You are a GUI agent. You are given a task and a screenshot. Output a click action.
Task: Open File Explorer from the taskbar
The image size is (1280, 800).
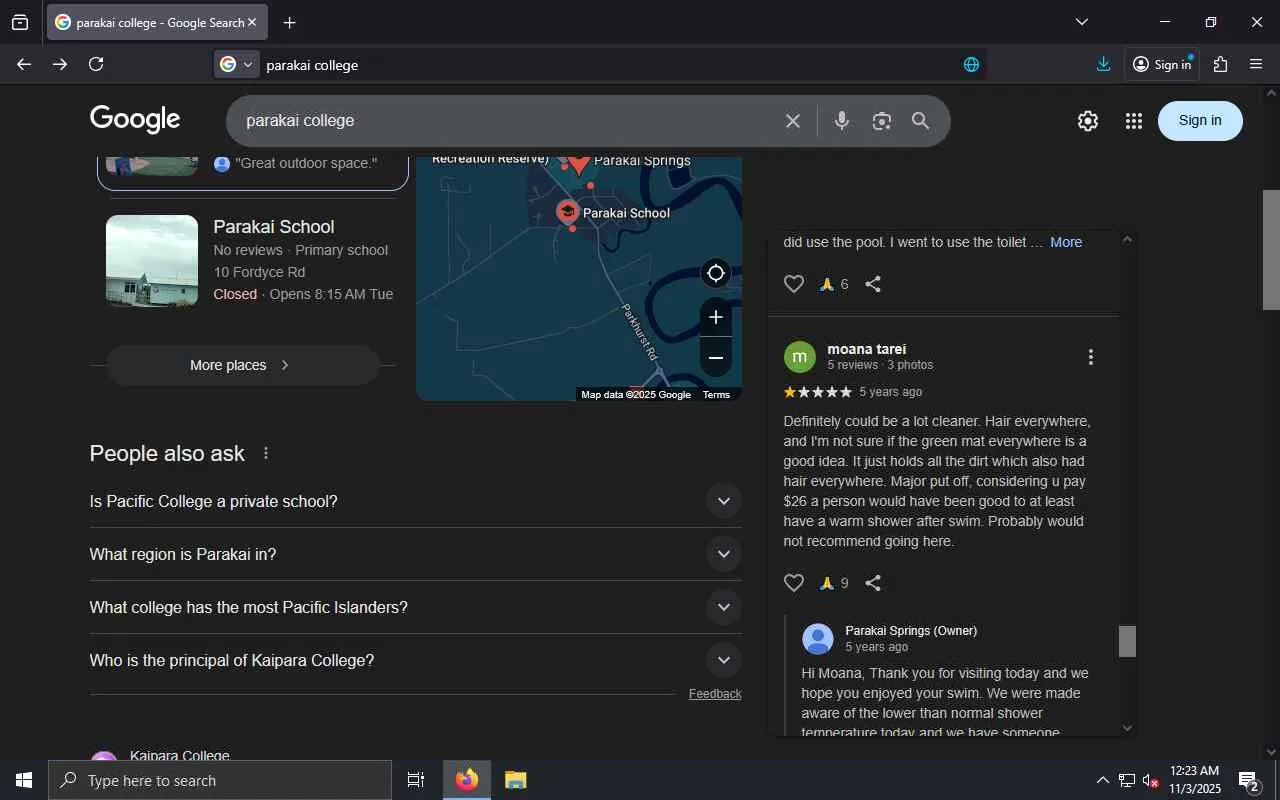[x=515, y=780]
